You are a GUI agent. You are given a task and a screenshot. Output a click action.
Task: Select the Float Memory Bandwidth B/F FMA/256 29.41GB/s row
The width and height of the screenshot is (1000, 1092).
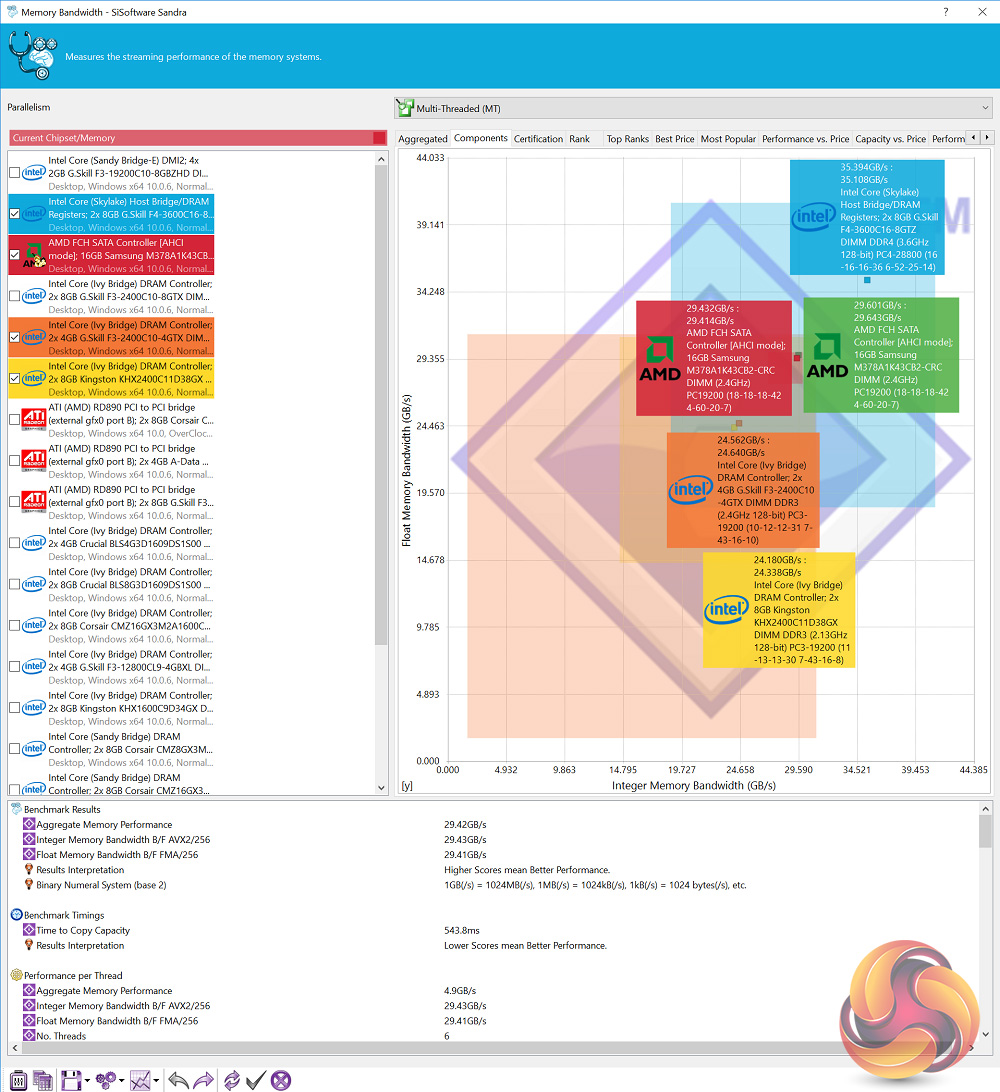click(x=494, y=855)
